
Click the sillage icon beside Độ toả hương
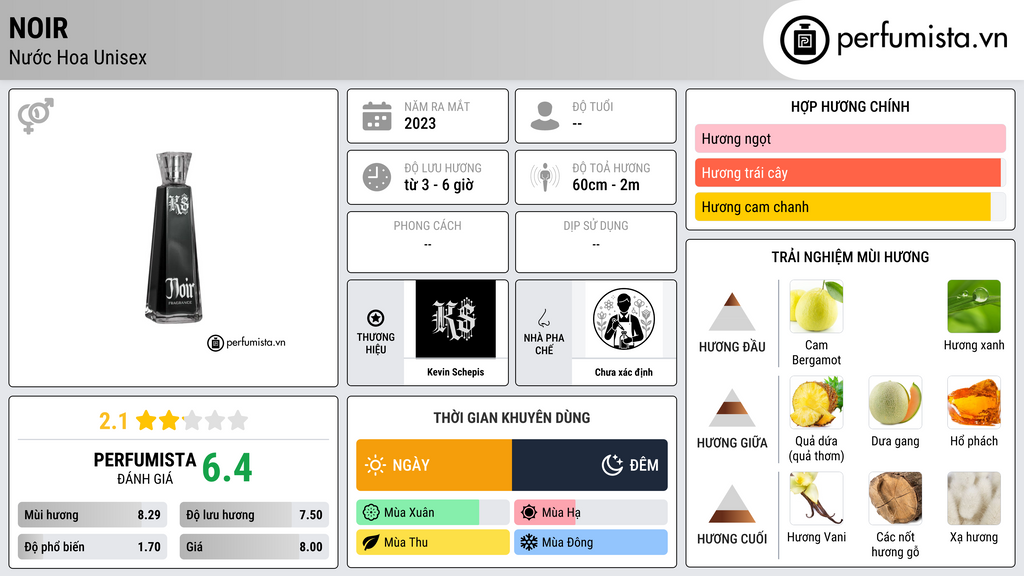click(545, 177)
